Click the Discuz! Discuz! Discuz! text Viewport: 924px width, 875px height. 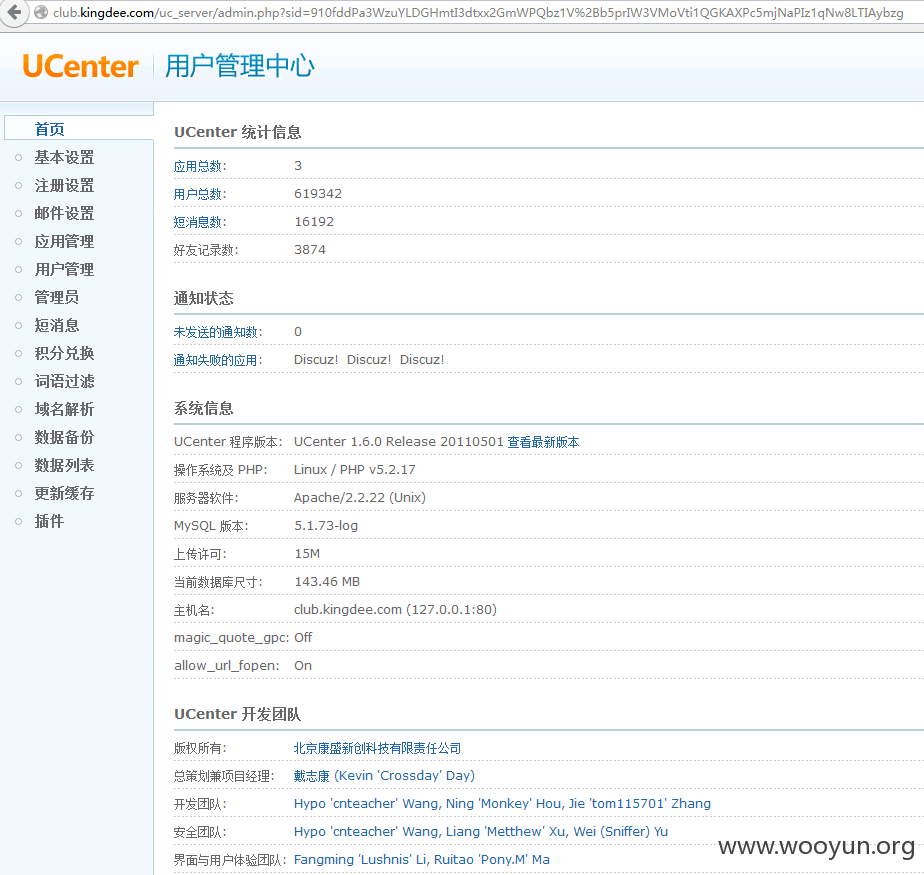369,360
